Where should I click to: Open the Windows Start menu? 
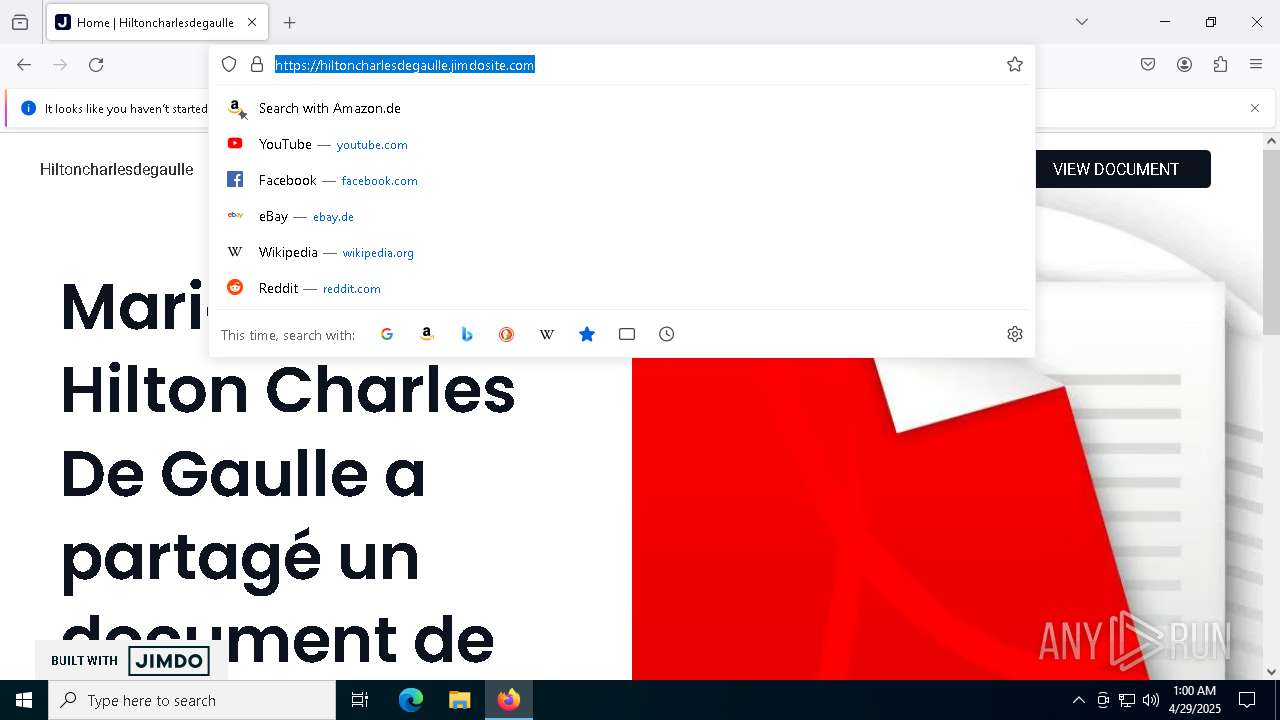24,700
